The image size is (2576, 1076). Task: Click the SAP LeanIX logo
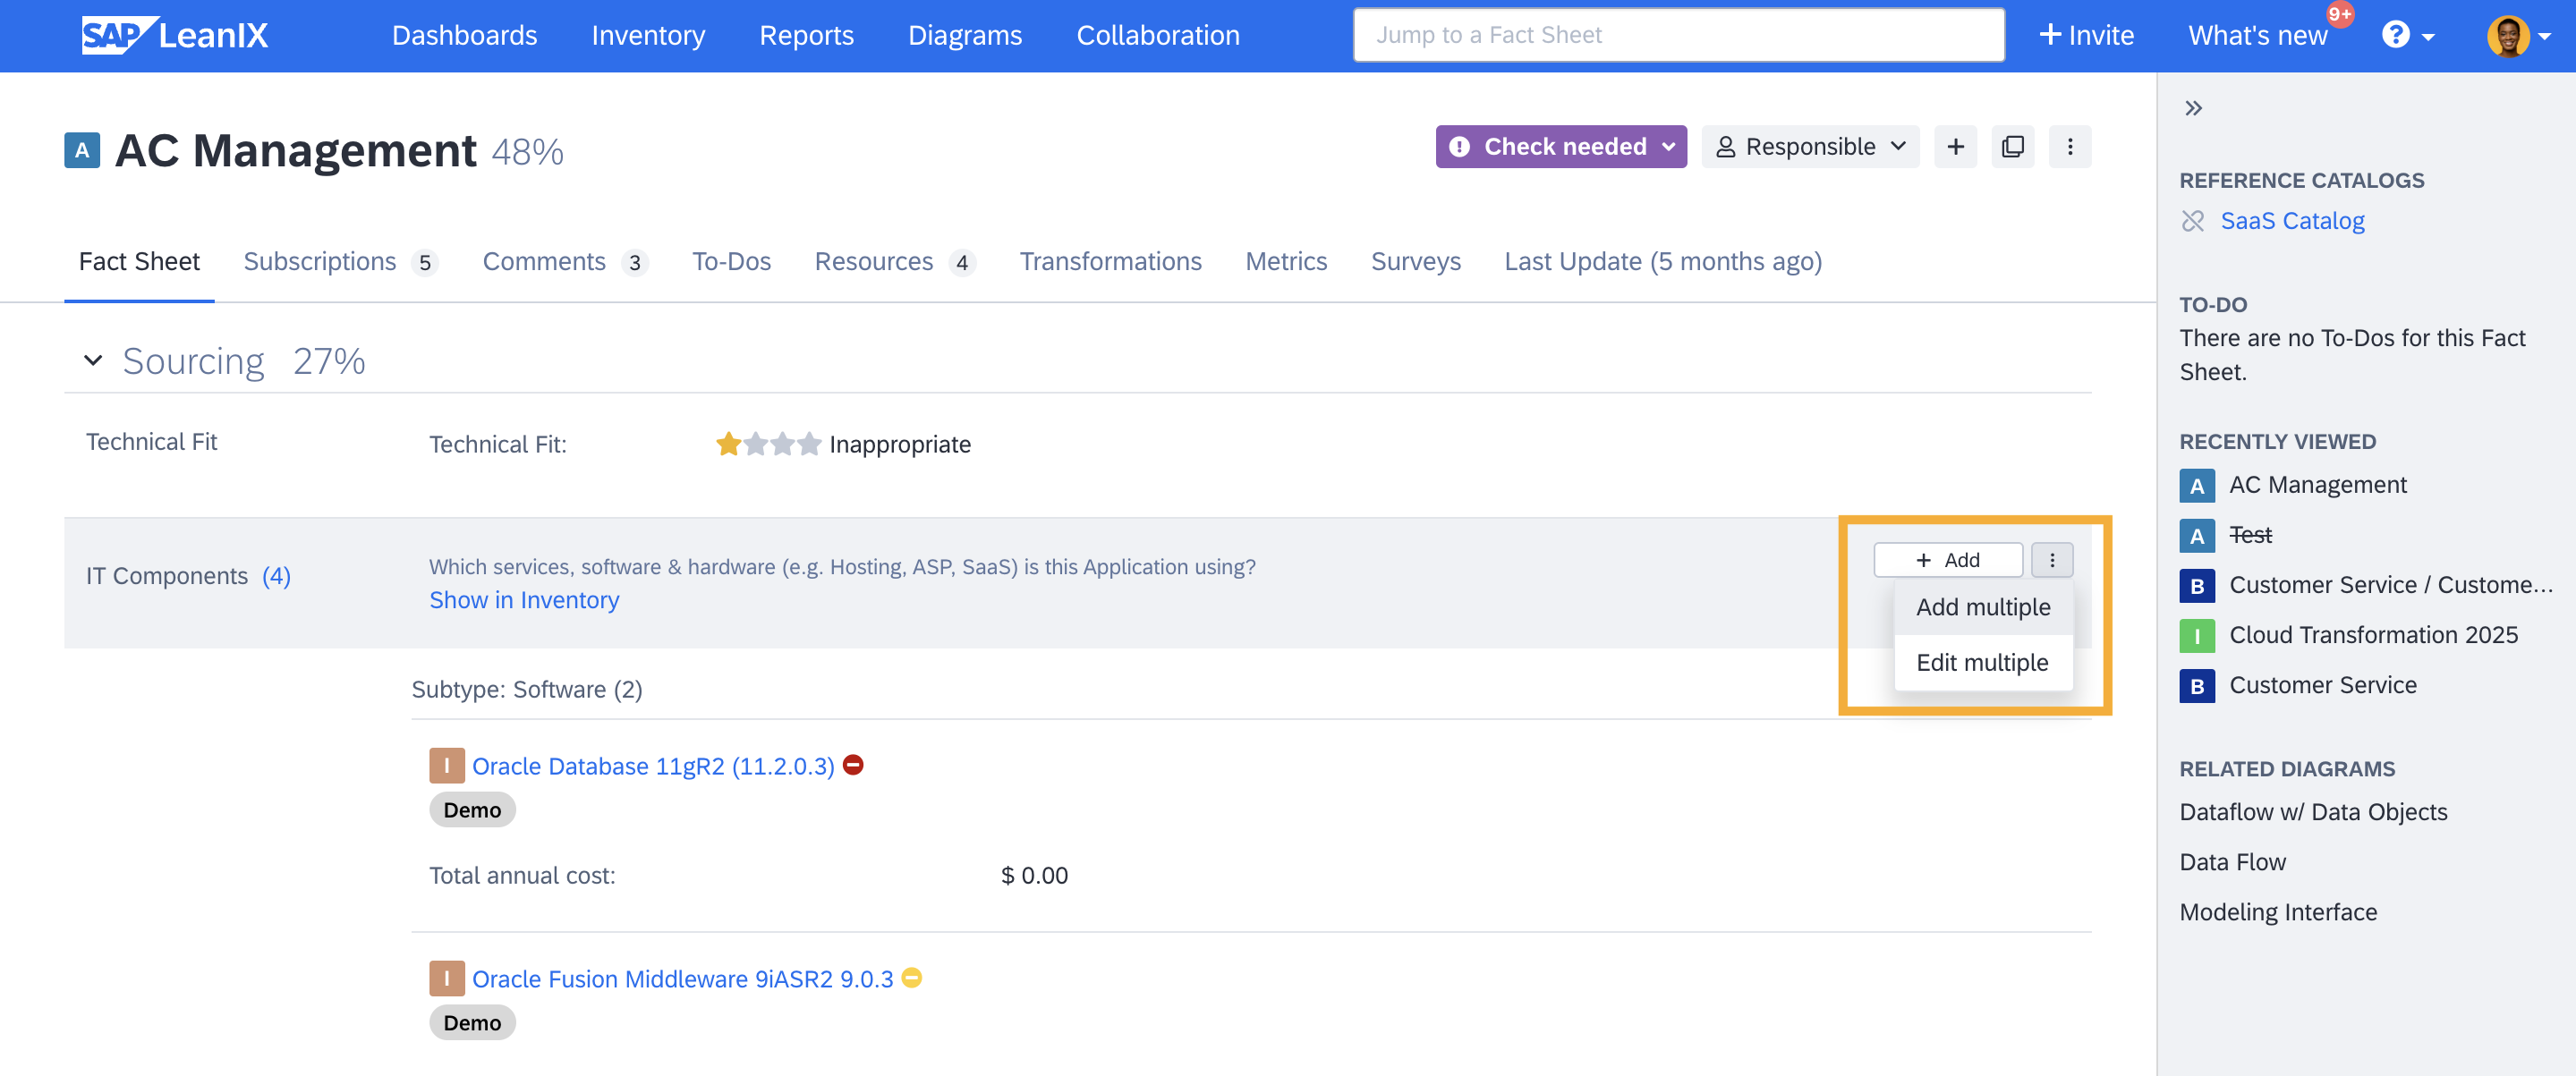(x=175, y=35)
